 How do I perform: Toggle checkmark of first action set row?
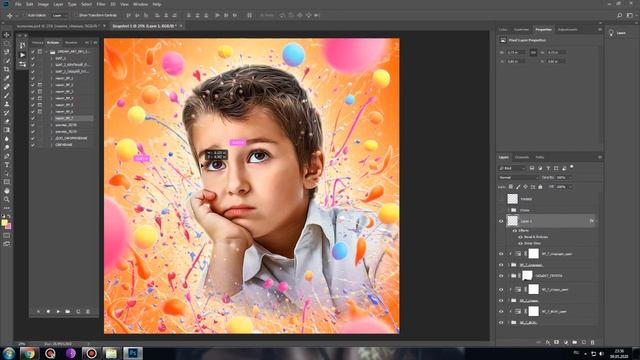tap(33, 52)
